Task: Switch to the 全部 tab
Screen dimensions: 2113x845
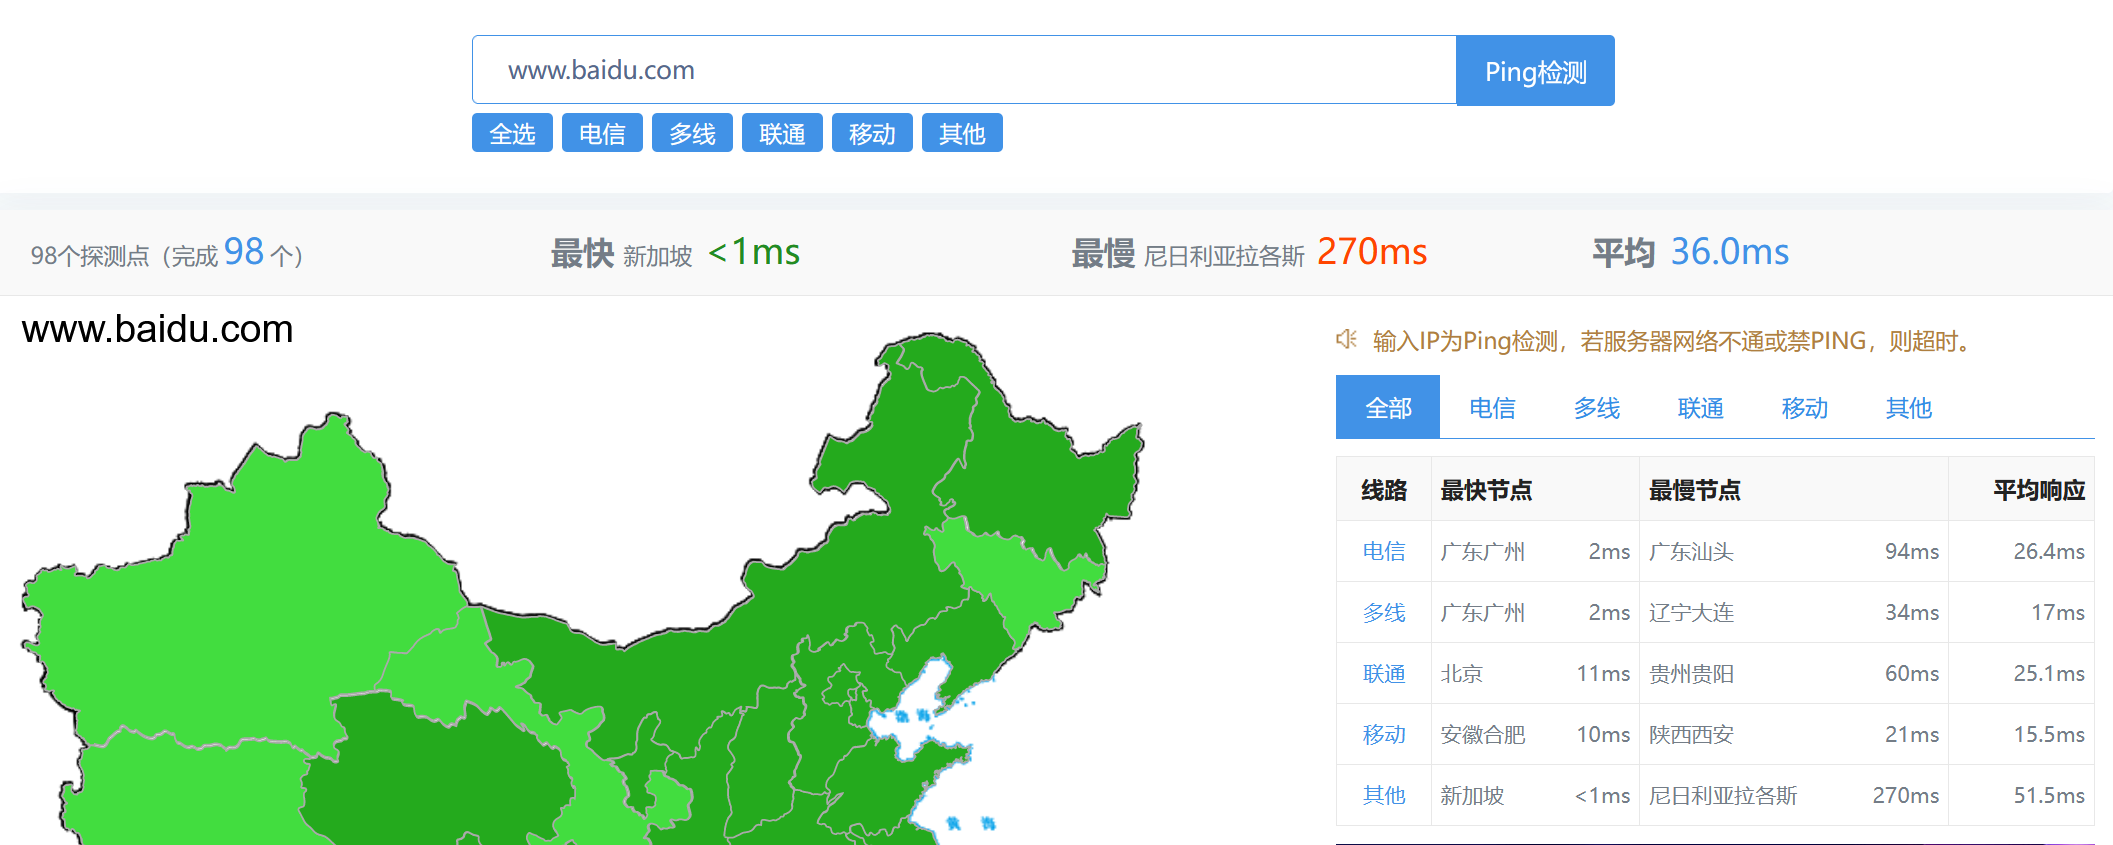Action: coord(1388,407)
